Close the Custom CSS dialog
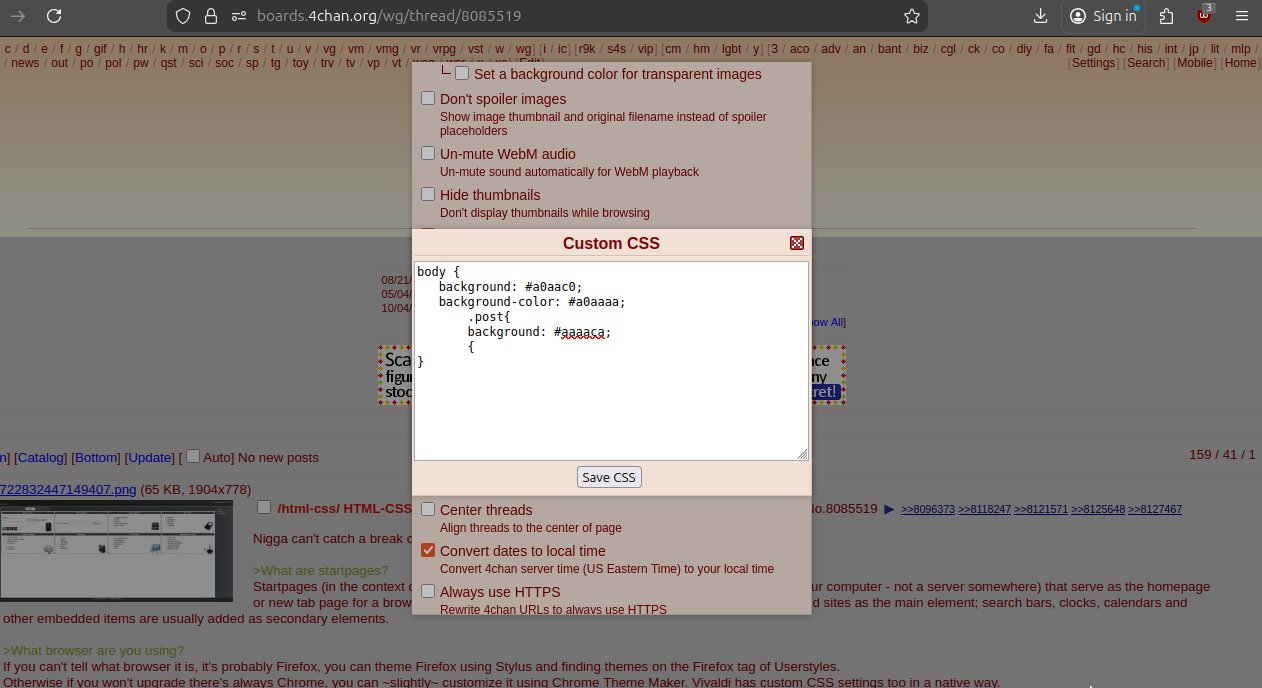The height and width of the screenshot is (688, 1262). [x=797, y=243]
